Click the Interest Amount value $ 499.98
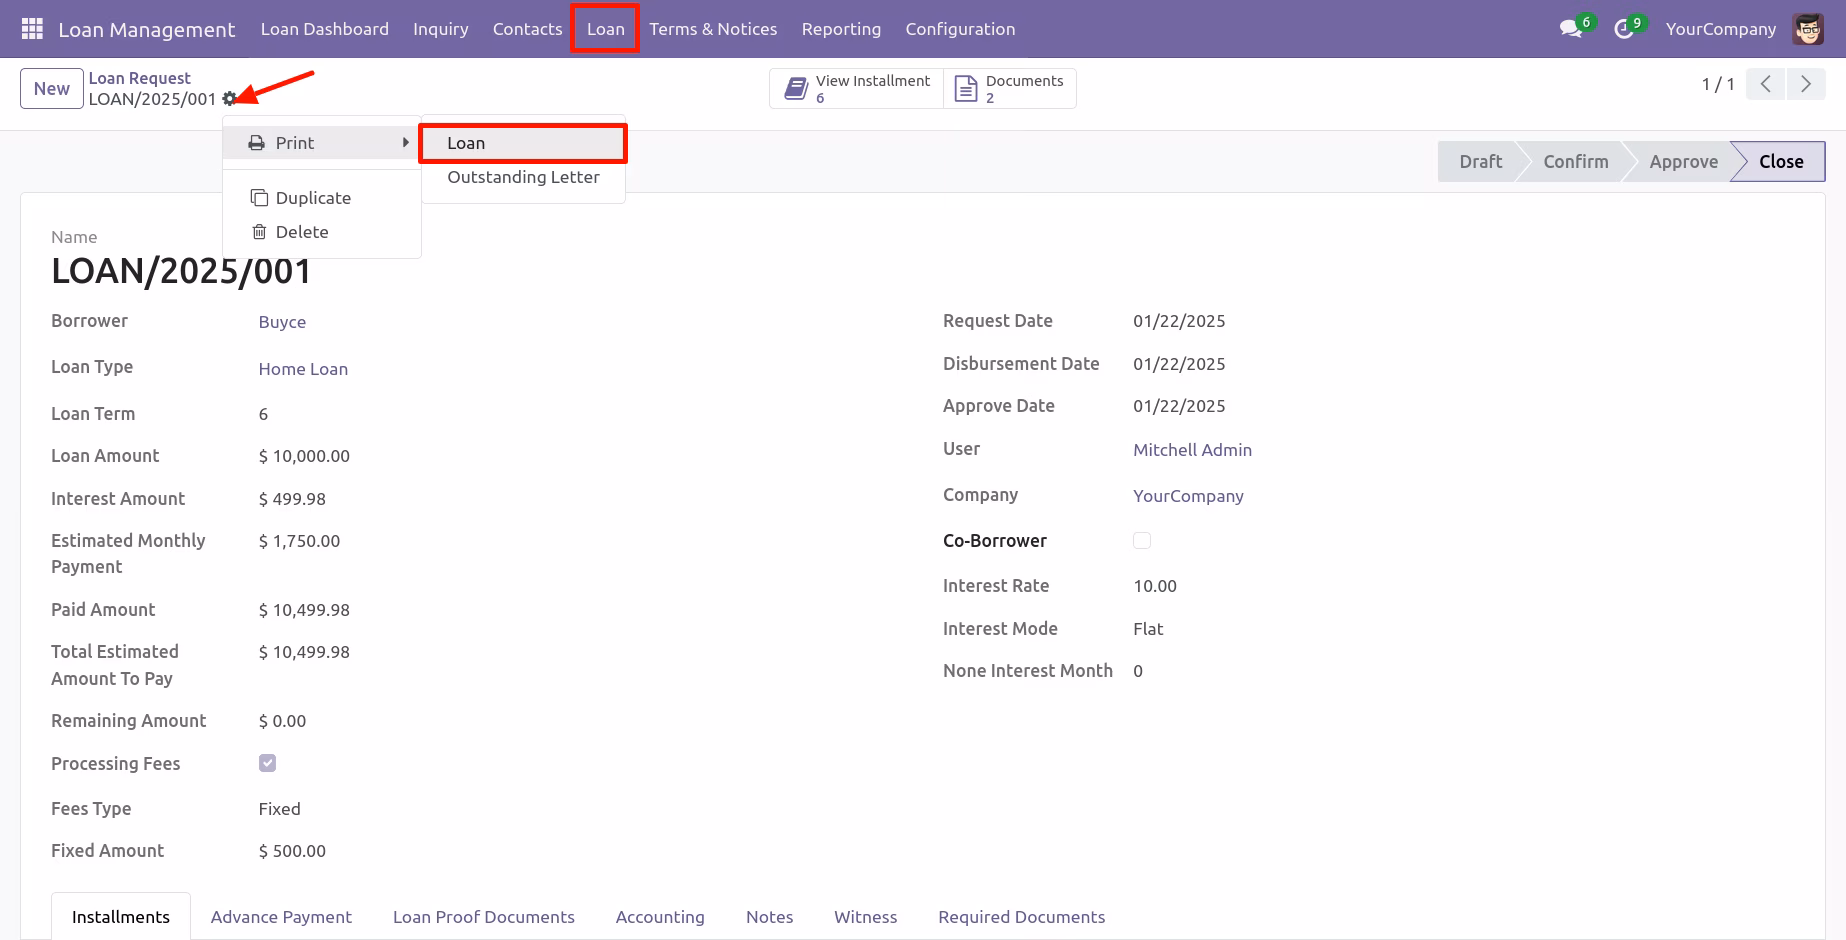Image resolution: width=1846 pixels, height=940 pixels. tap(292, 499)
